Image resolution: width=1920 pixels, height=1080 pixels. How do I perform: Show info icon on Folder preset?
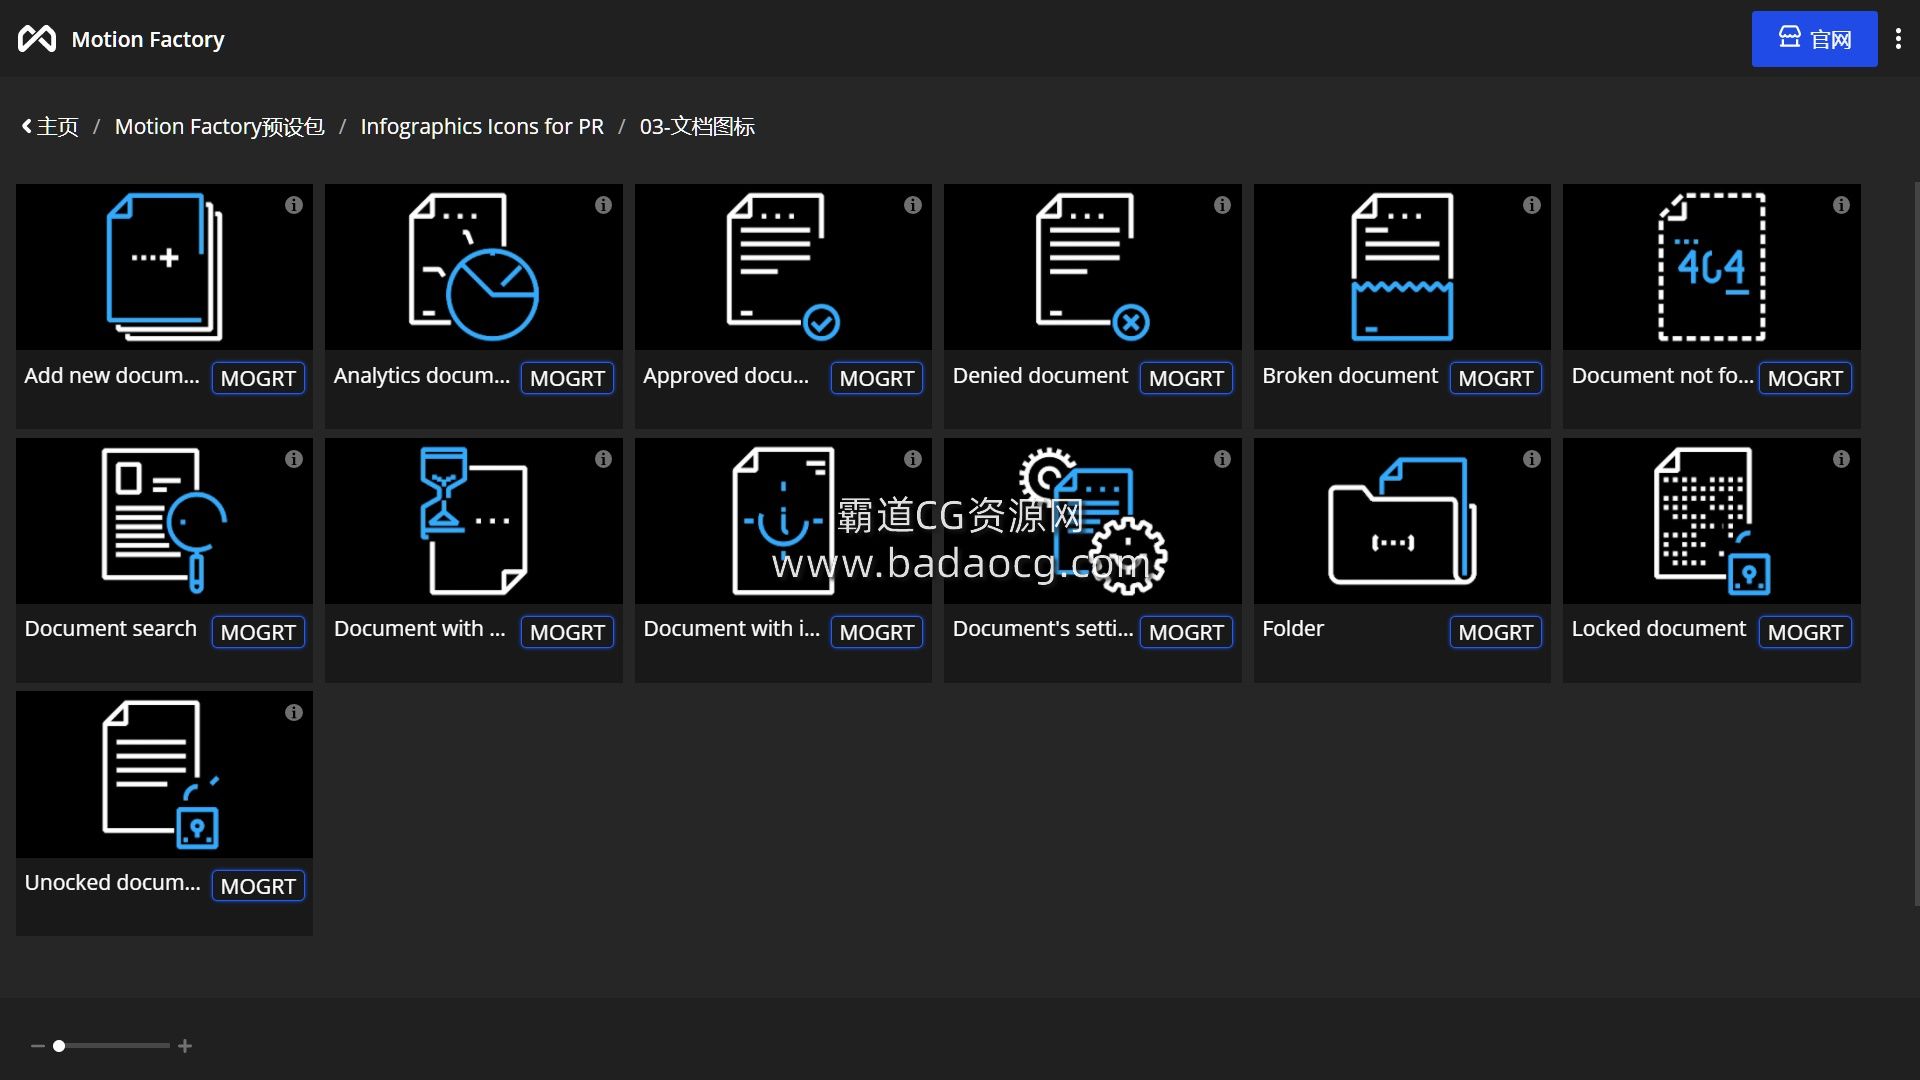tap(1531, 459)
